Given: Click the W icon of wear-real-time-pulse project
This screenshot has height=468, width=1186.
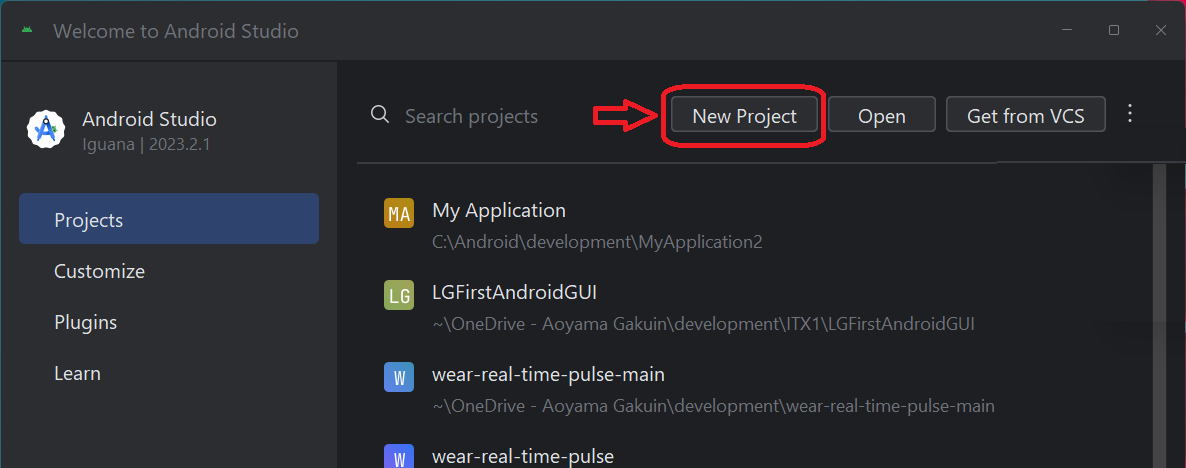Looking at the screenshot, I should pyautogui.click(x=399, y=456).
